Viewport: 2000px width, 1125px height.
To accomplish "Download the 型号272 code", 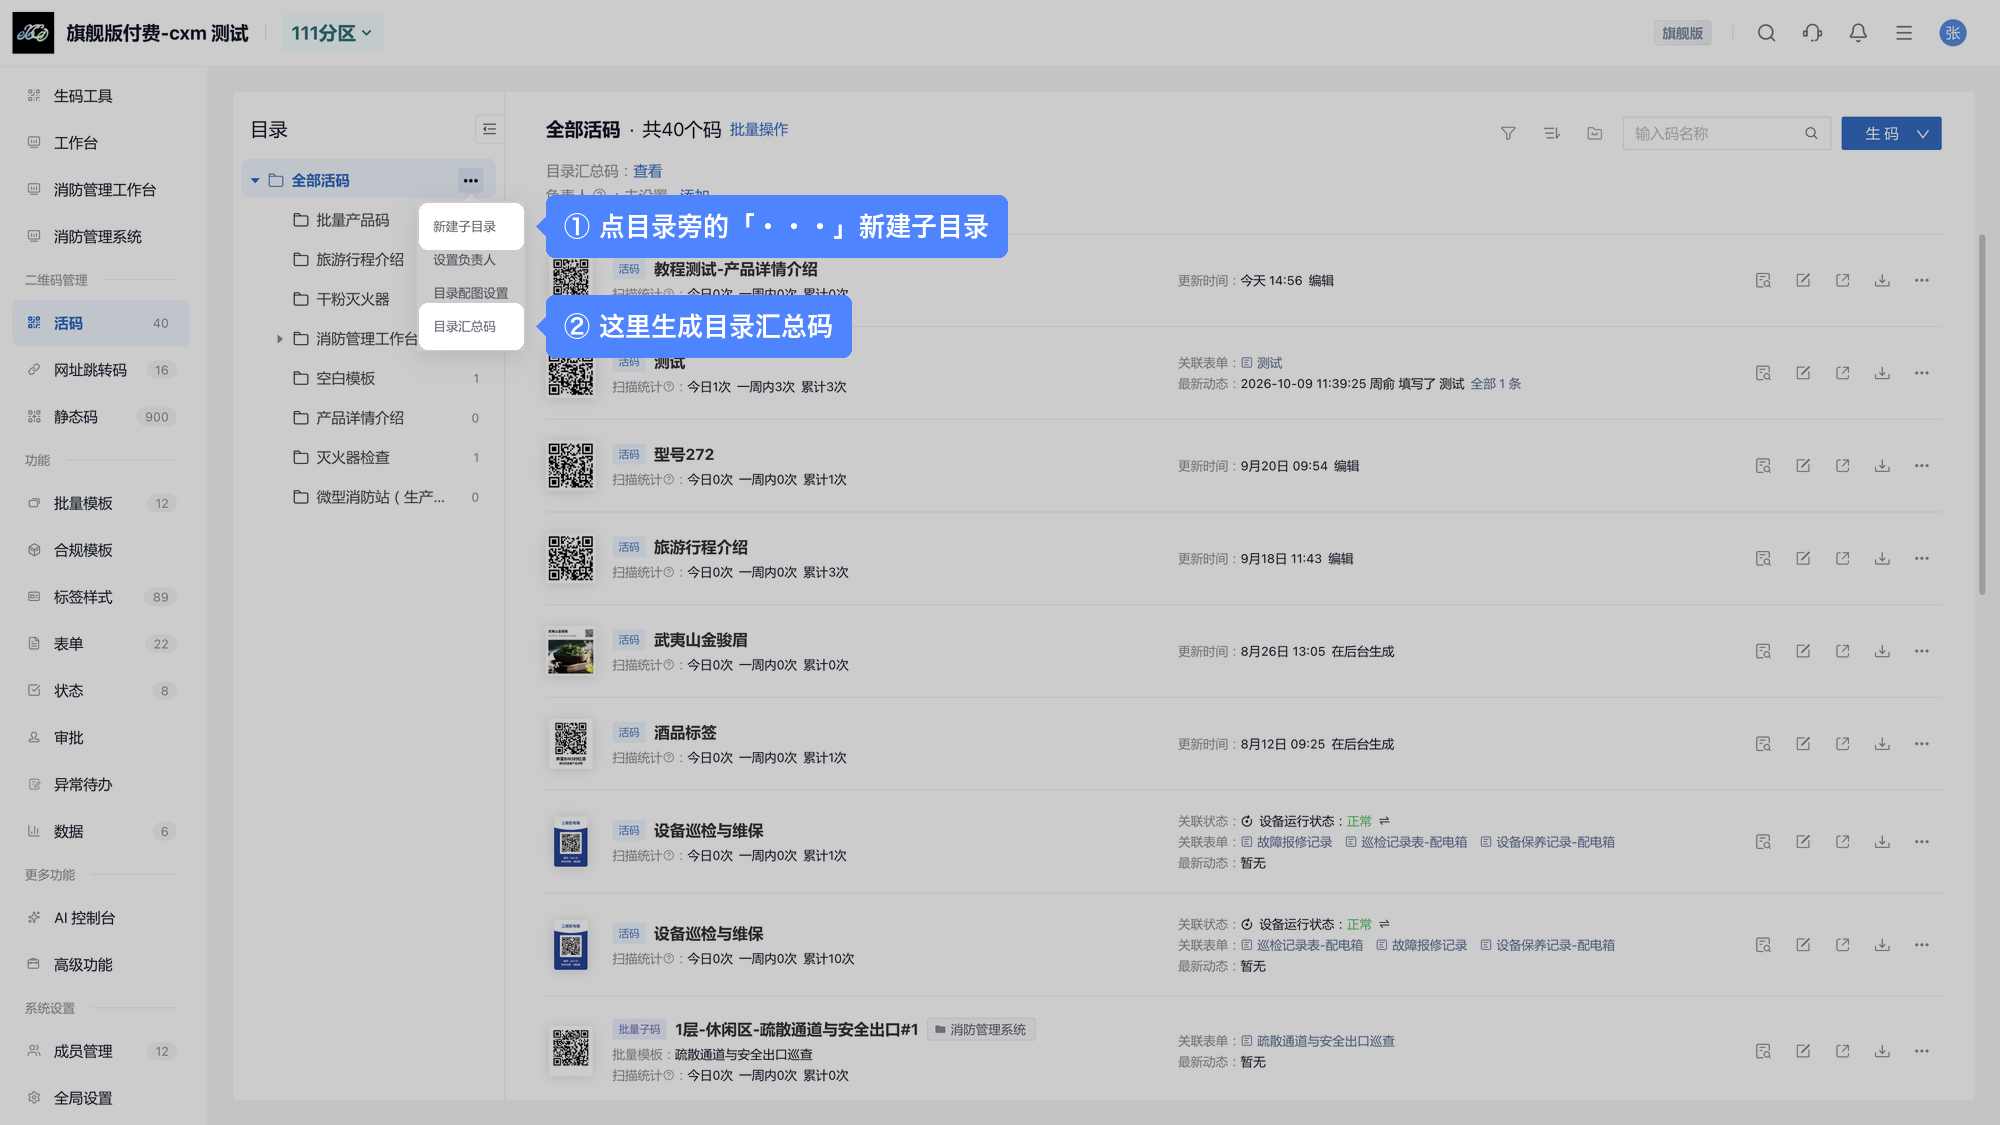I will coord(1882,466).
